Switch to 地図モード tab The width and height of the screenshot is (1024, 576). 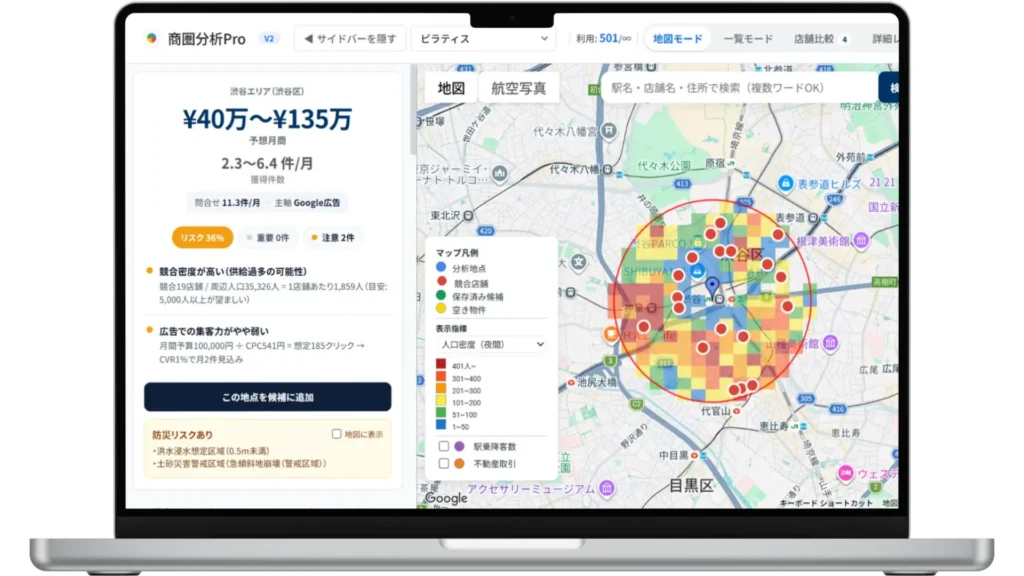(x=677, y=39)
